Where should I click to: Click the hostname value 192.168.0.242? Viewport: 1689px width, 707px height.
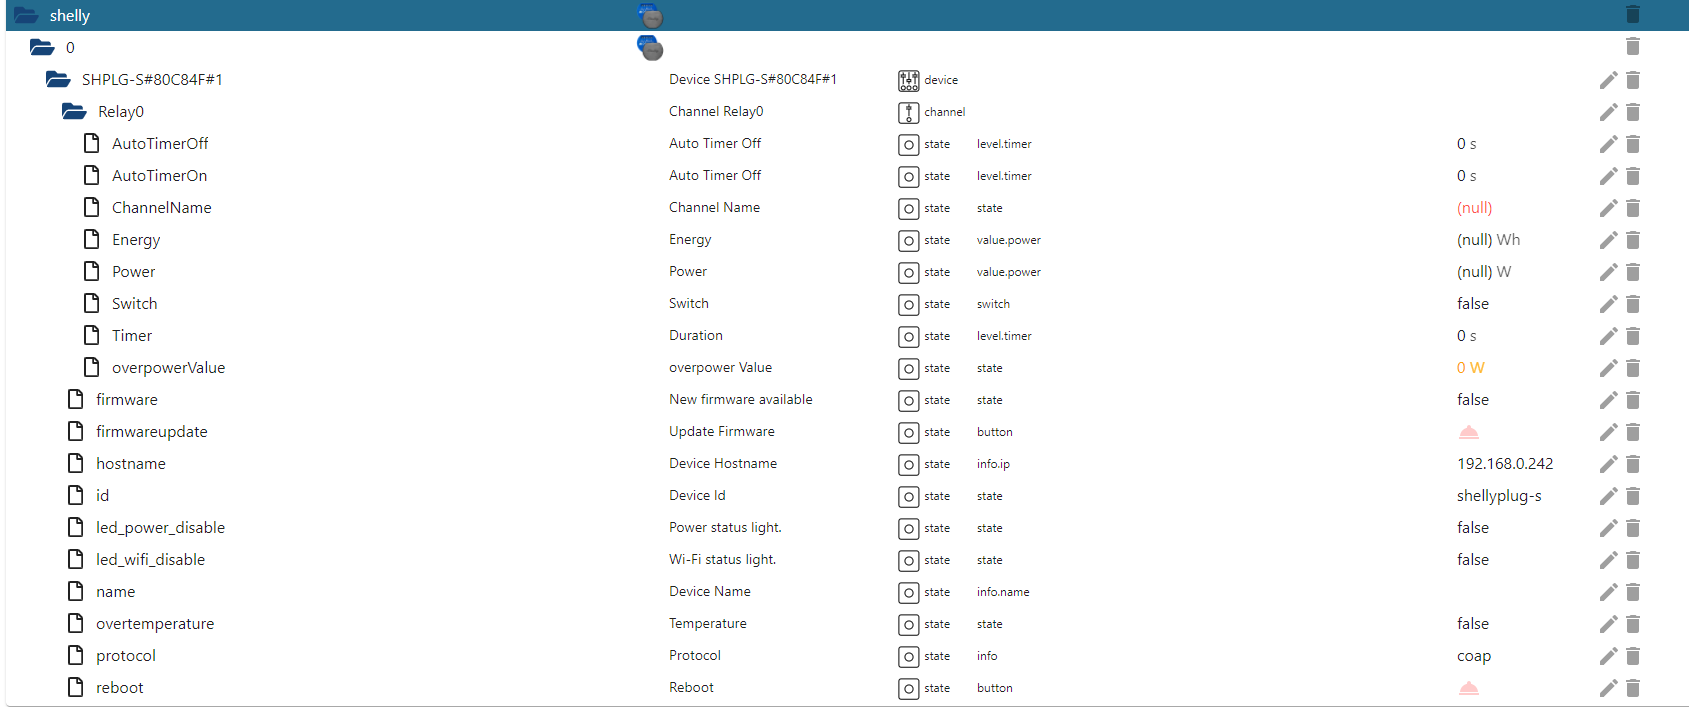[1505, 464]
